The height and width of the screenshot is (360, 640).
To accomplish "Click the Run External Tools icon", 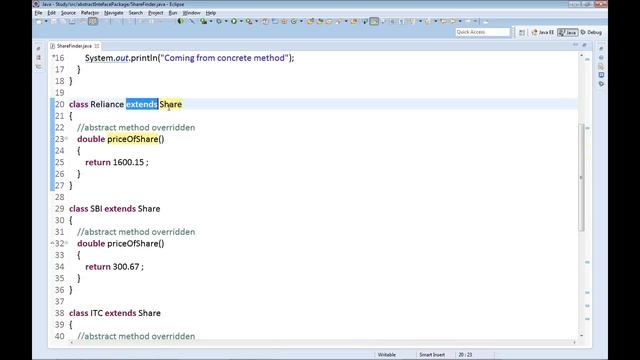I will pos(249,21).
